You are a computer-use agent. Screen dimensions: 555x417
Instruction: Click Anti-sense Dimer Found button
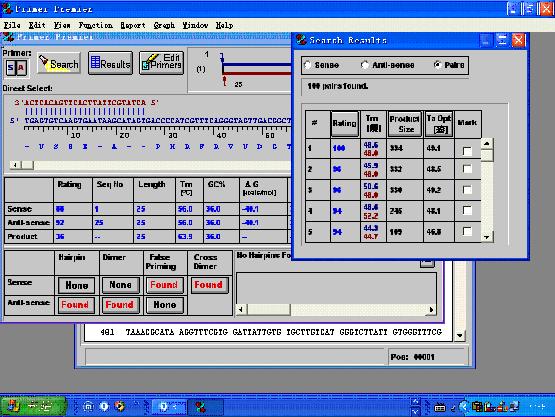[120, 305]
